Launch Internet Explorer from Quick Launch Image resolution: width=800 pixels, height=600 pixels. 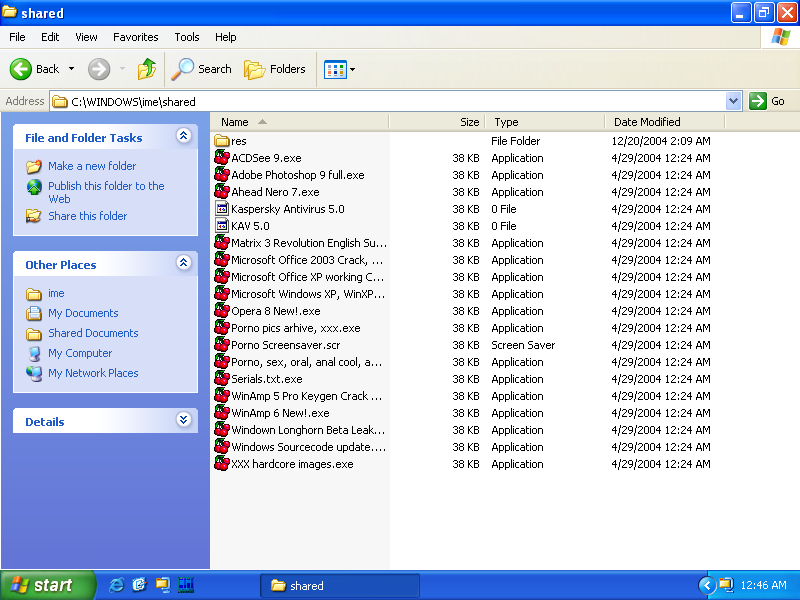point(116,585)
